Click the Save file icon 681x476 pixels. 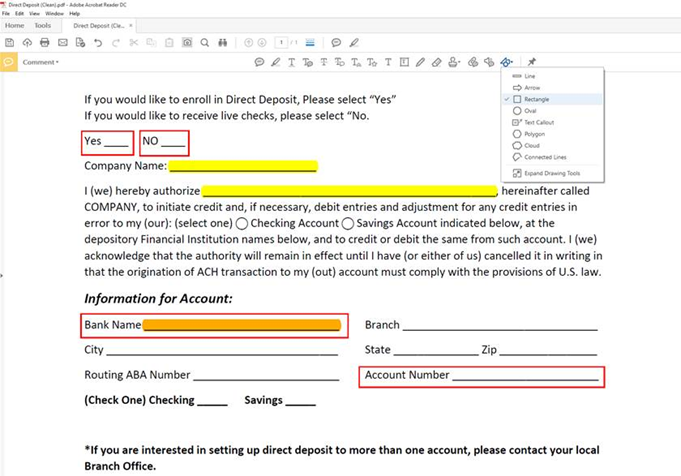10,43
